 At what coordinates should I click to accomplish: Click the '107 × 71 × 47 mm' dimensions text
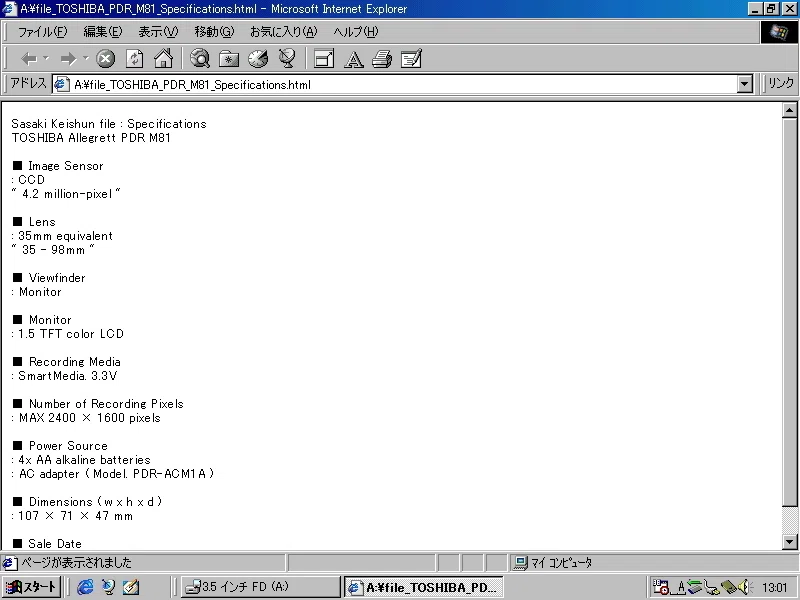point(76,516)
